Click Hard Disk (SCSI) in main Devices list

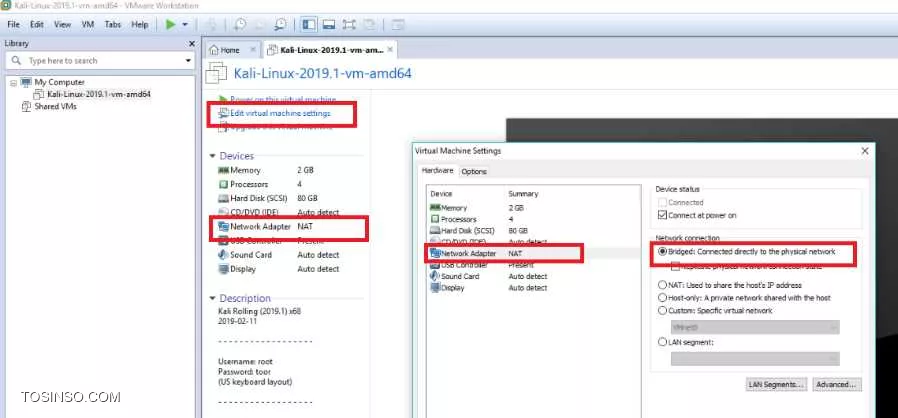pyautogui.click(x=269, y=198)
